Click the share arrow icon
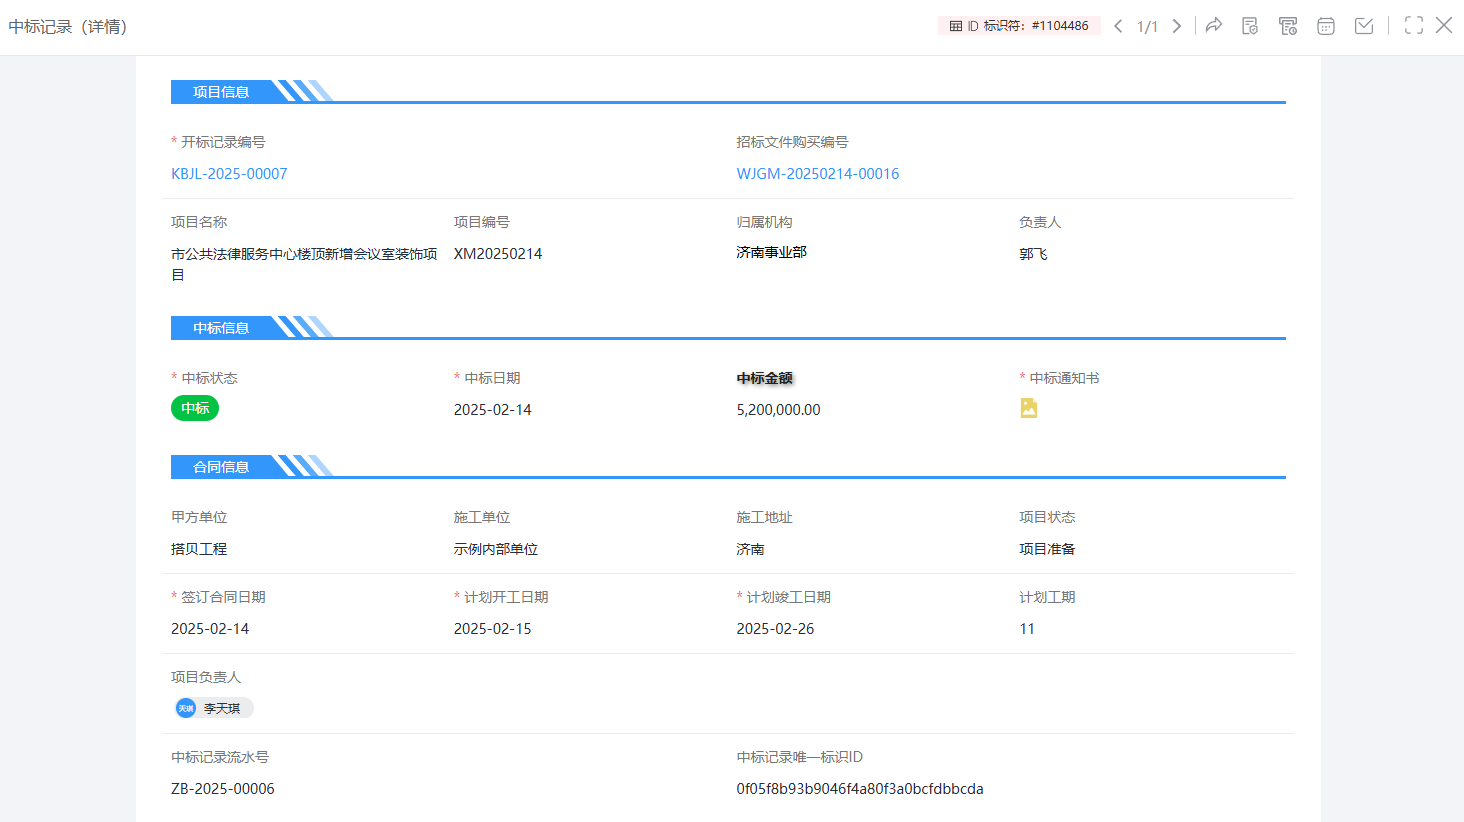 pos(1213,26)
